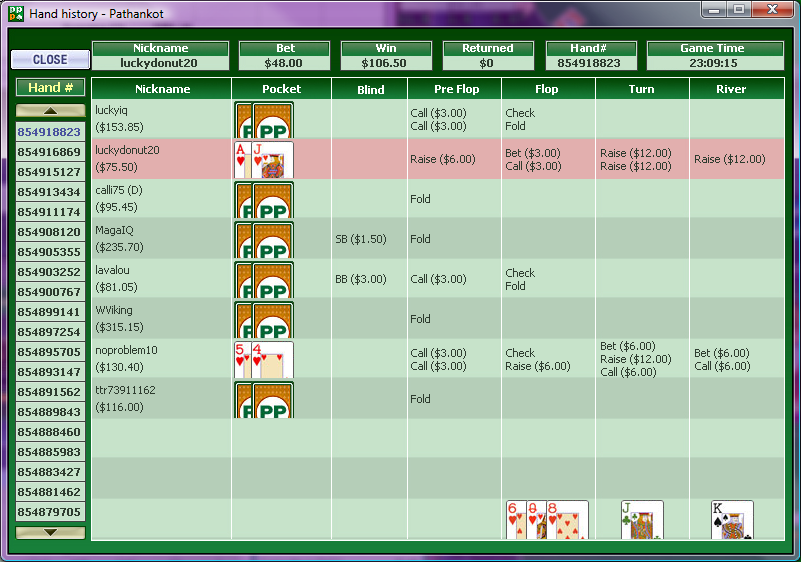Click lavalou's BB ($3.00) blind entry
The width and height of the screenshot is (801, 562).
click(361, 279)
